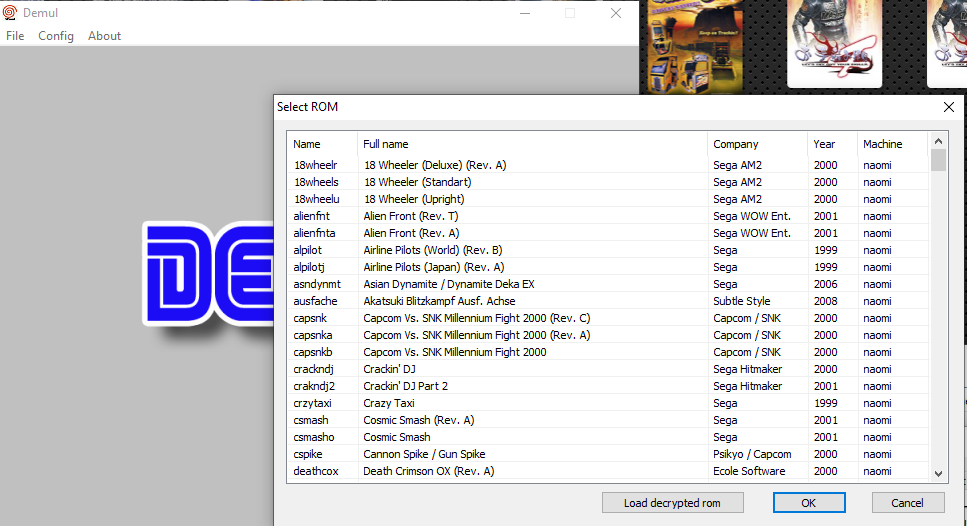
Task: Click 'Subtle Style' company cell
Action: pyautogui.click(x=741, y=301)
